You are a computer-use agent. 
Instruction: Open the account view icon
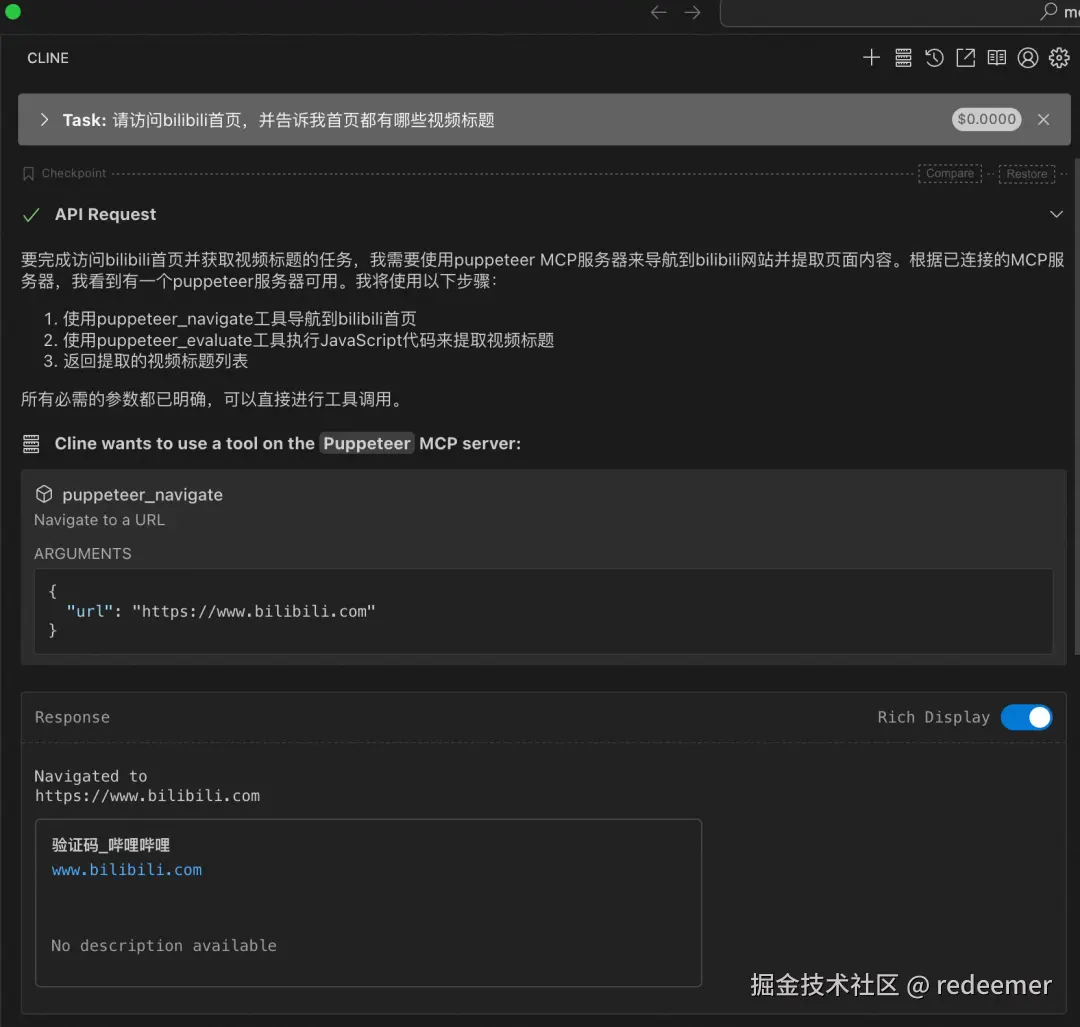click(1028, 57)
